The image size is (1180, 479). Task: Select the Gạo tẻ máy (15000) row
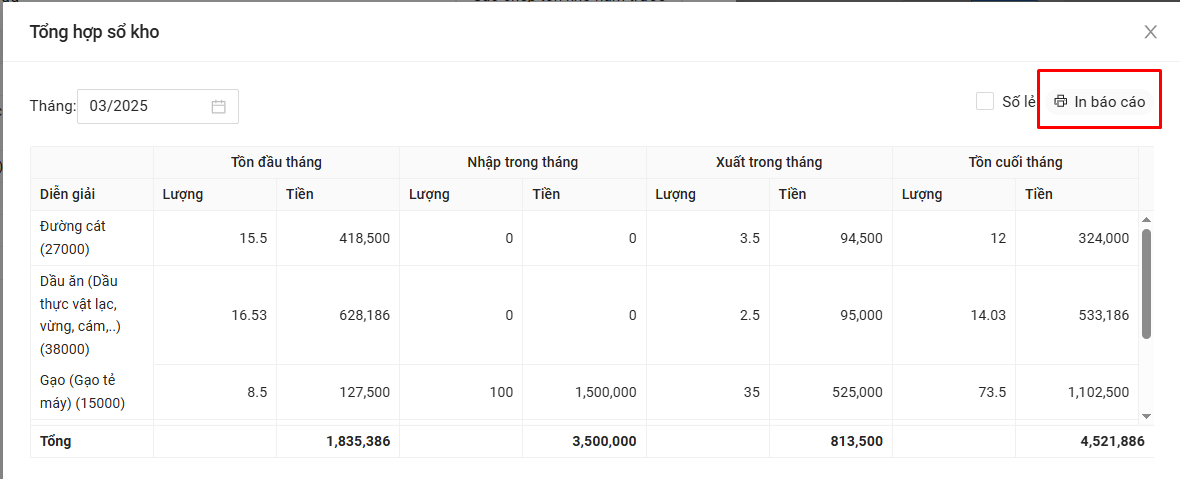pyautogui.click(x=82, y=392)
